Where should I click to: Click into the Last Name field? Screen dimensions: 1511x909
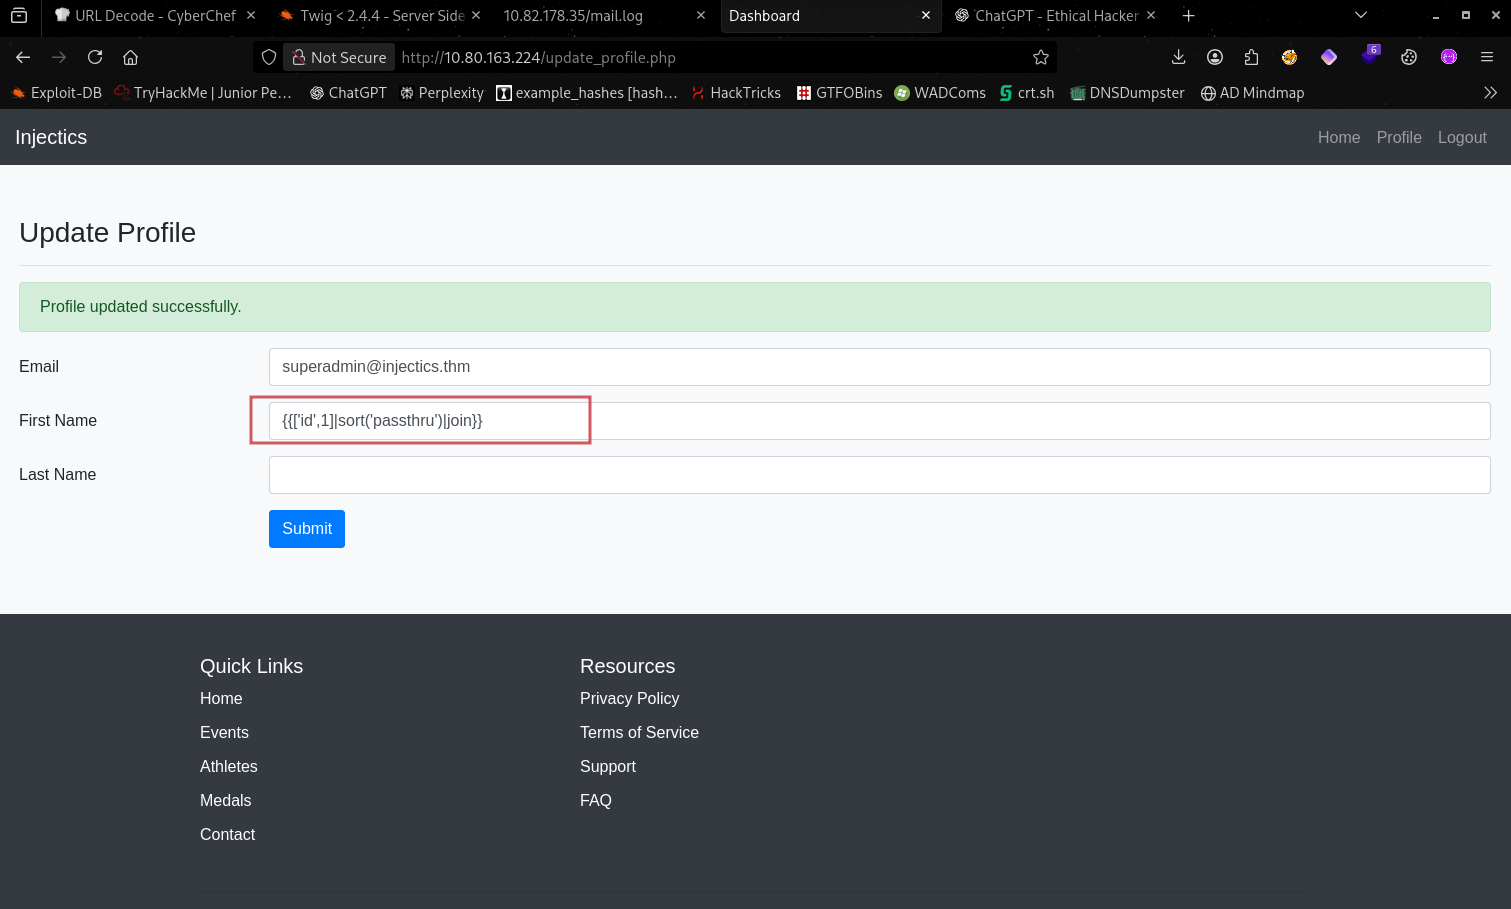[x=879, y=475]
